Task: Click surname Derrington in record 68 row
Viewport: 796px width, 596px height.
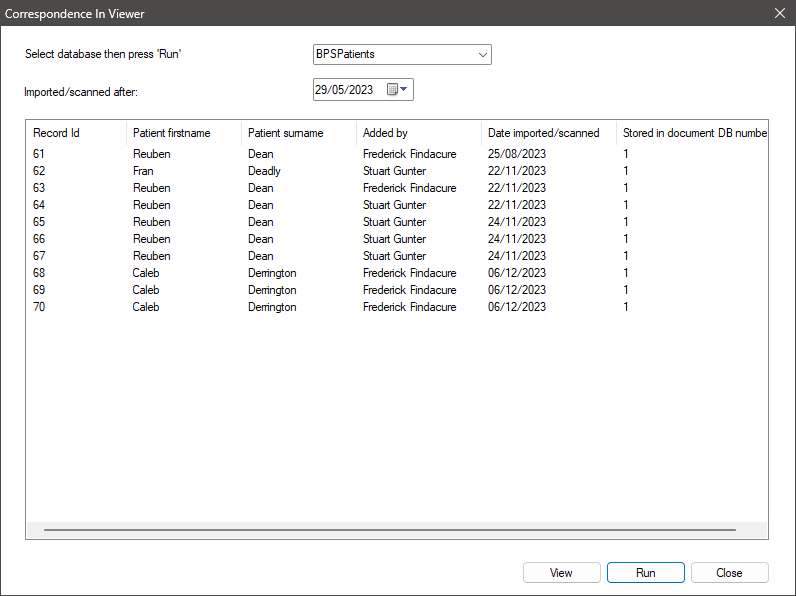Action: (272, 273)
